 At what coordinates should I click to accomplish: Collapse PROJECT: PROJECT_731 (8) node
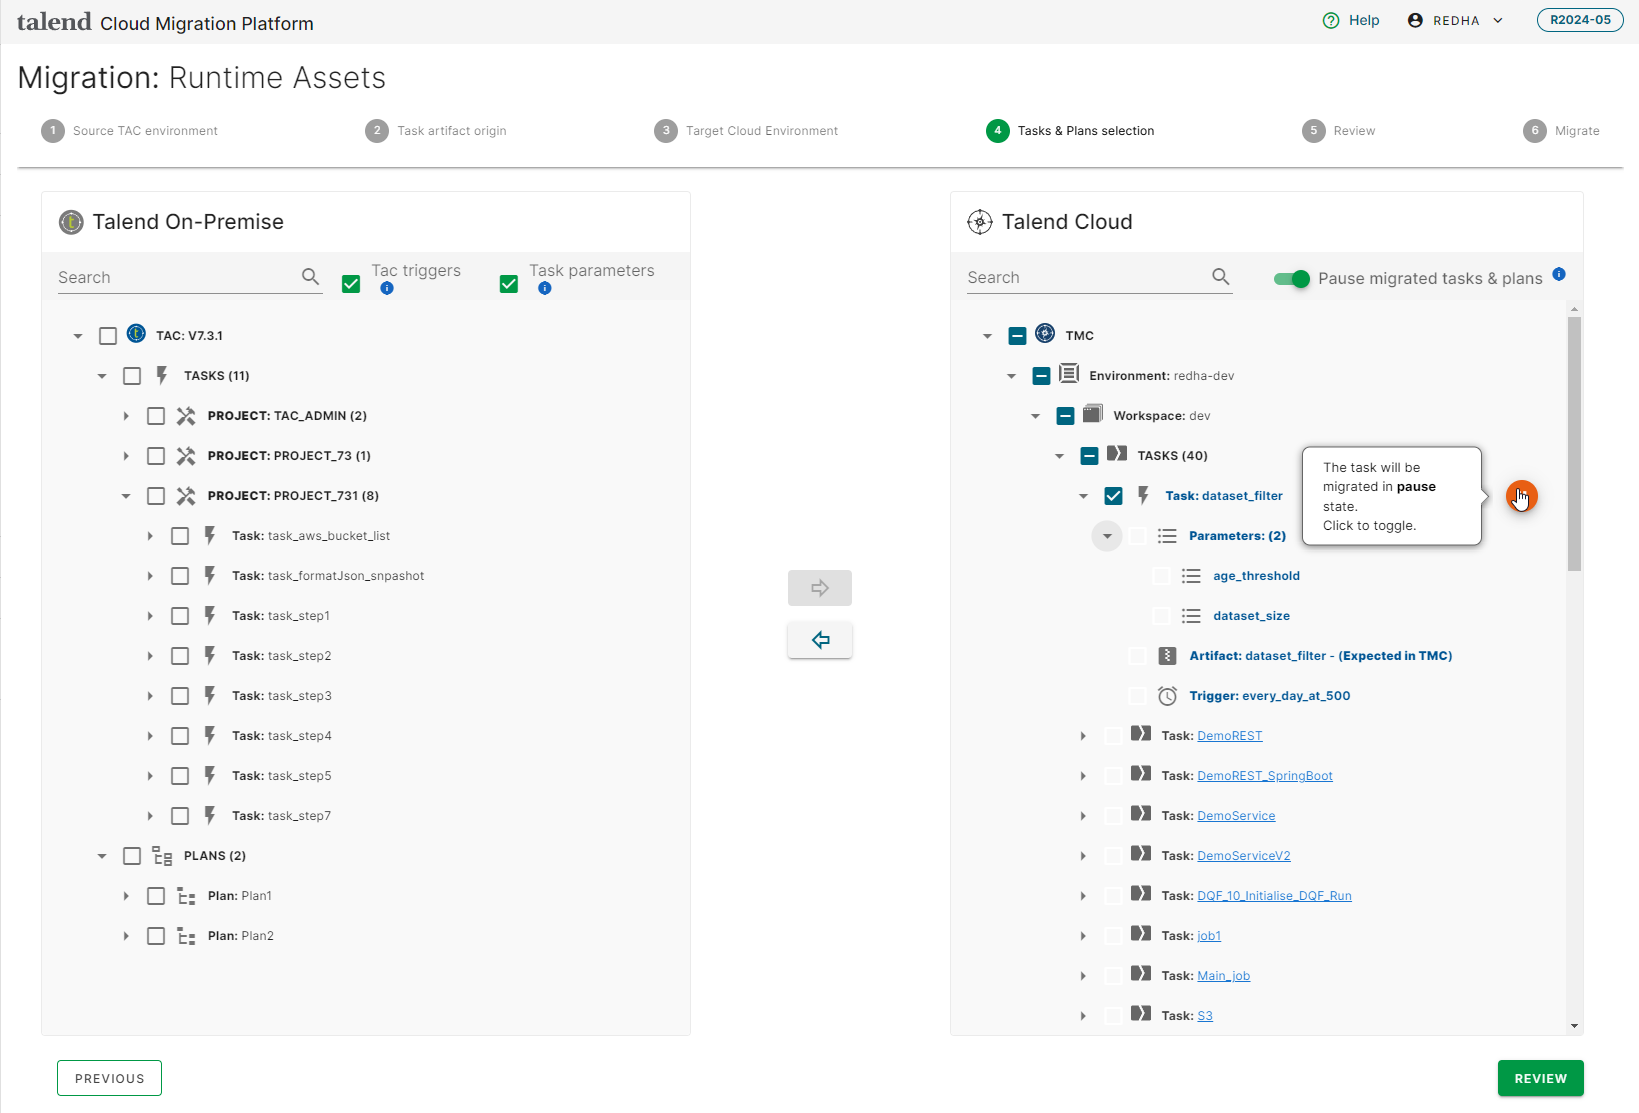(126, 496)
